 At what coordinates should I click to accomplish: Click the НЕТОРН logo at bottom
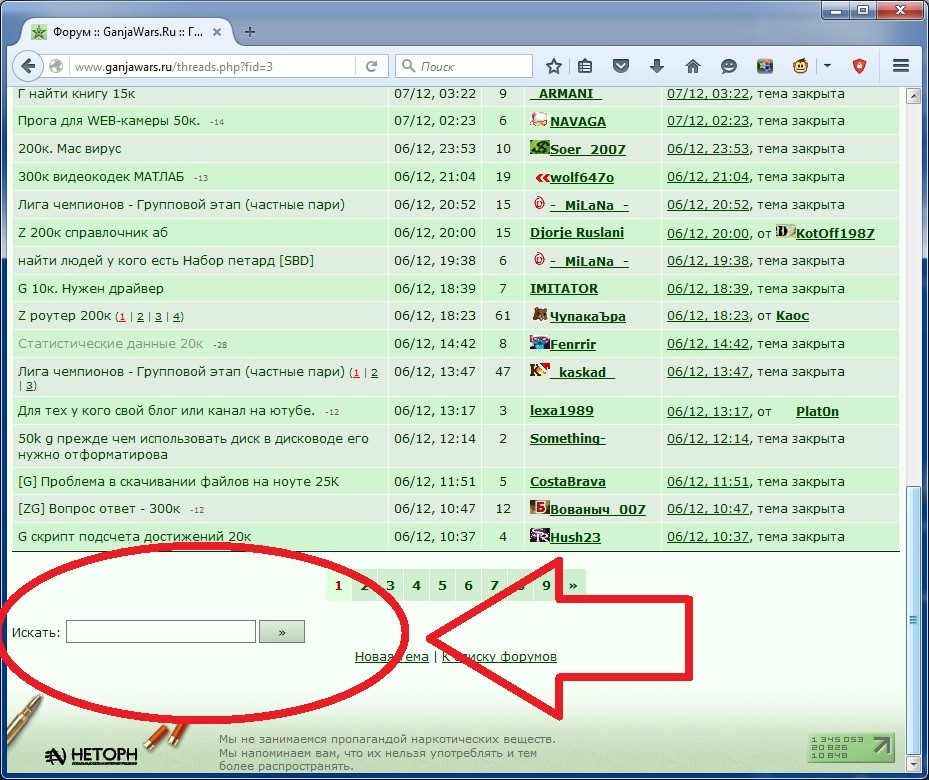(x=91, y=755)
